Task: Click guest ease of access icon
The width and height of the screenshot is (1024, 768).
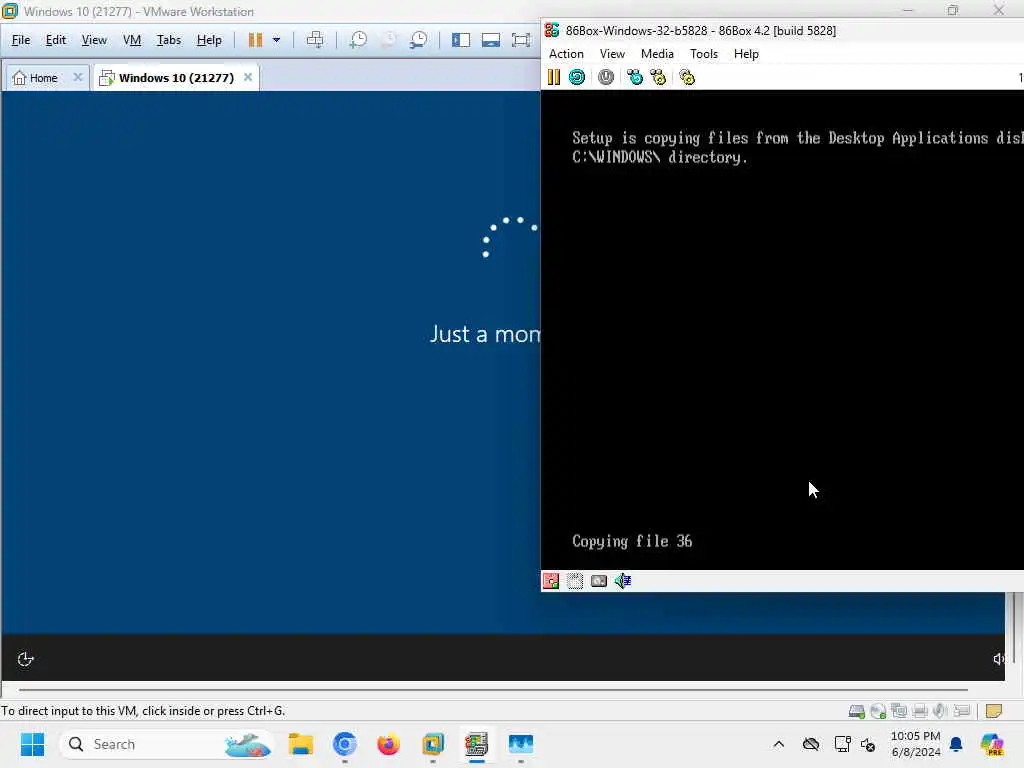Action: (25, 659)
